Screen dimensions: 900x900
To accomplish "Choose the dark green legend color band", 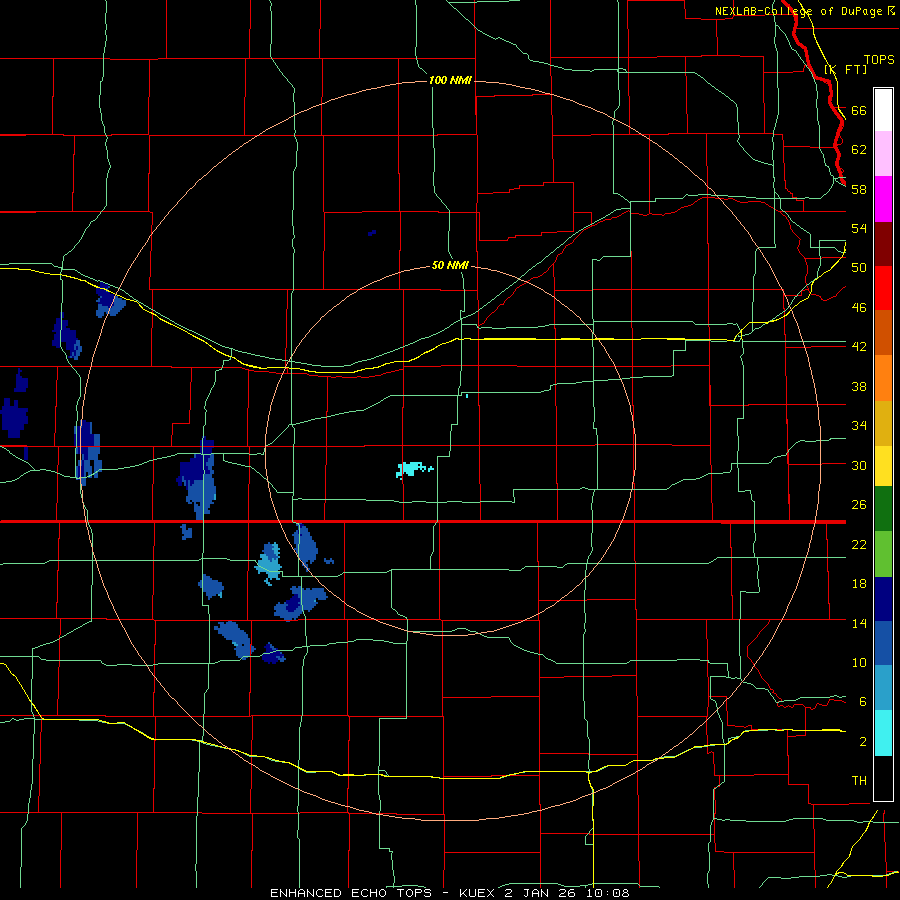I will [883, 509].
